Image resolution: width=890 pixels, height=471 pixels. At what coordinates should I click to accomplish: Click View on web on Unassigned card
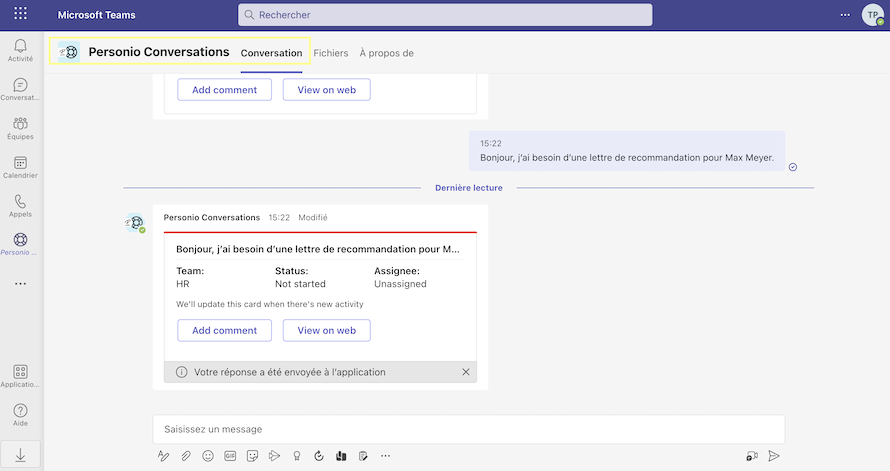point(326,330)
